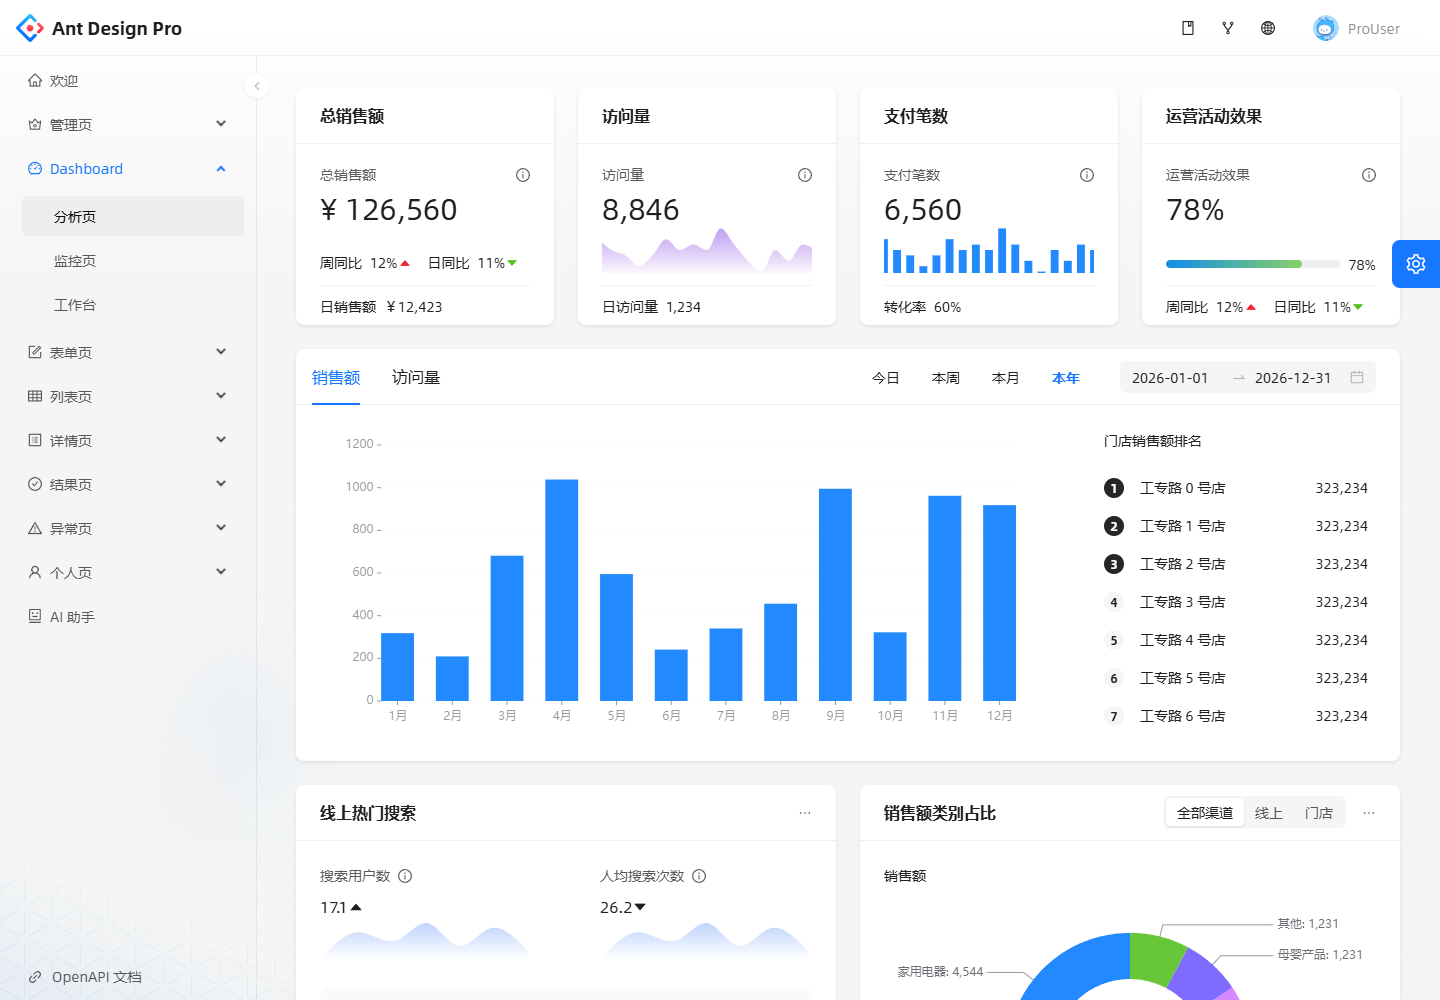Filter by 本月
This screenshot has width=1440, height=1000.
coord(1006,378)
